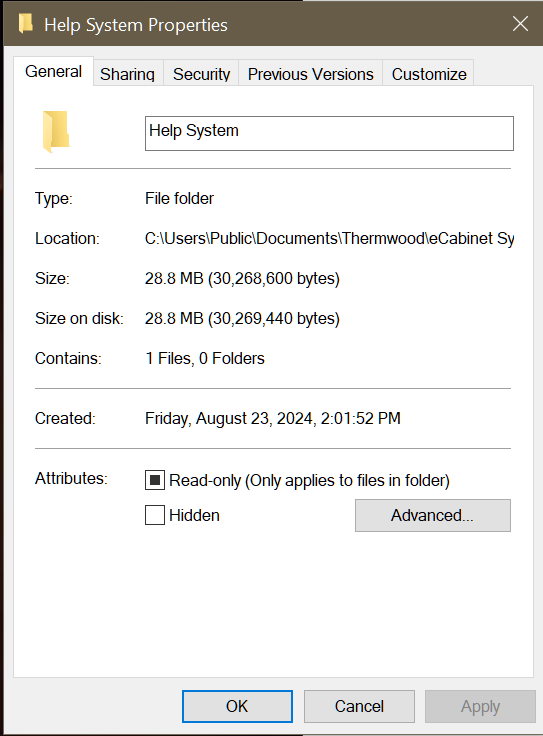Click the Created date and time text
The image size is (543, 736).
point(273,418)
